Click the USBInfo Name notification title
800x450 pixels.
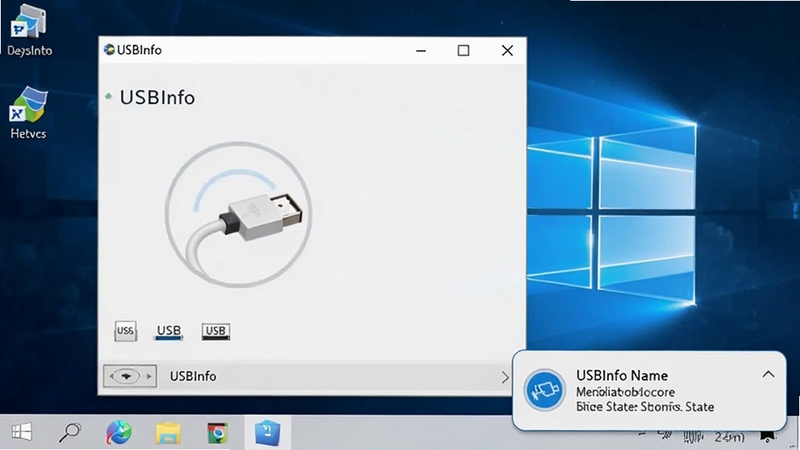pos(621,376)
